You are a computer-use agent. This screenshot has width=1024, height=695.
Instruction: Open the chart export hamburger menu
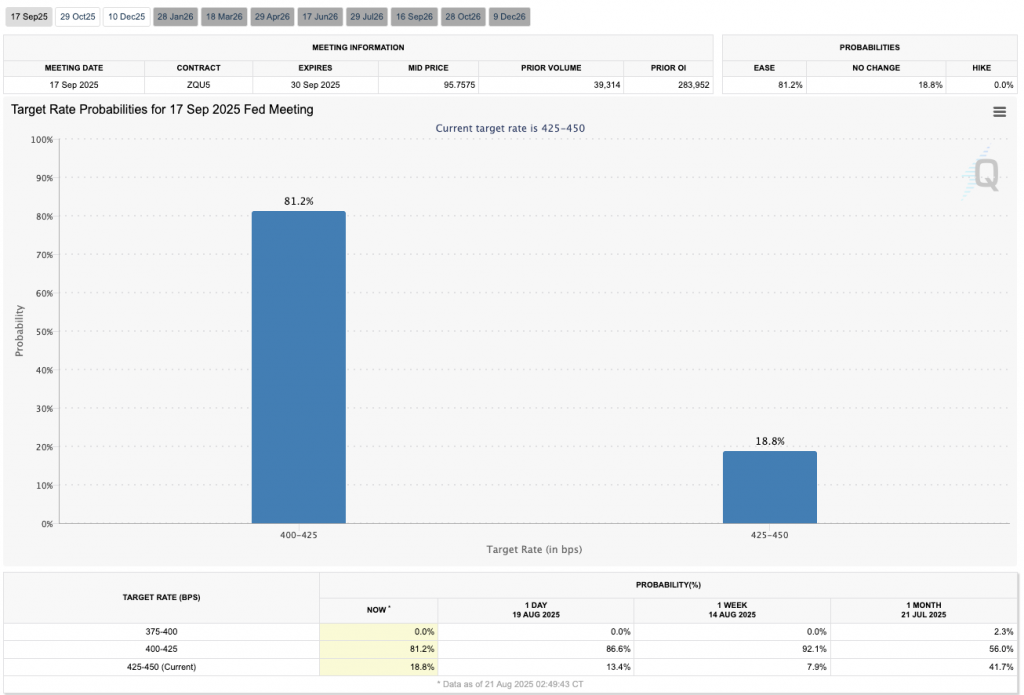[999, 112]
